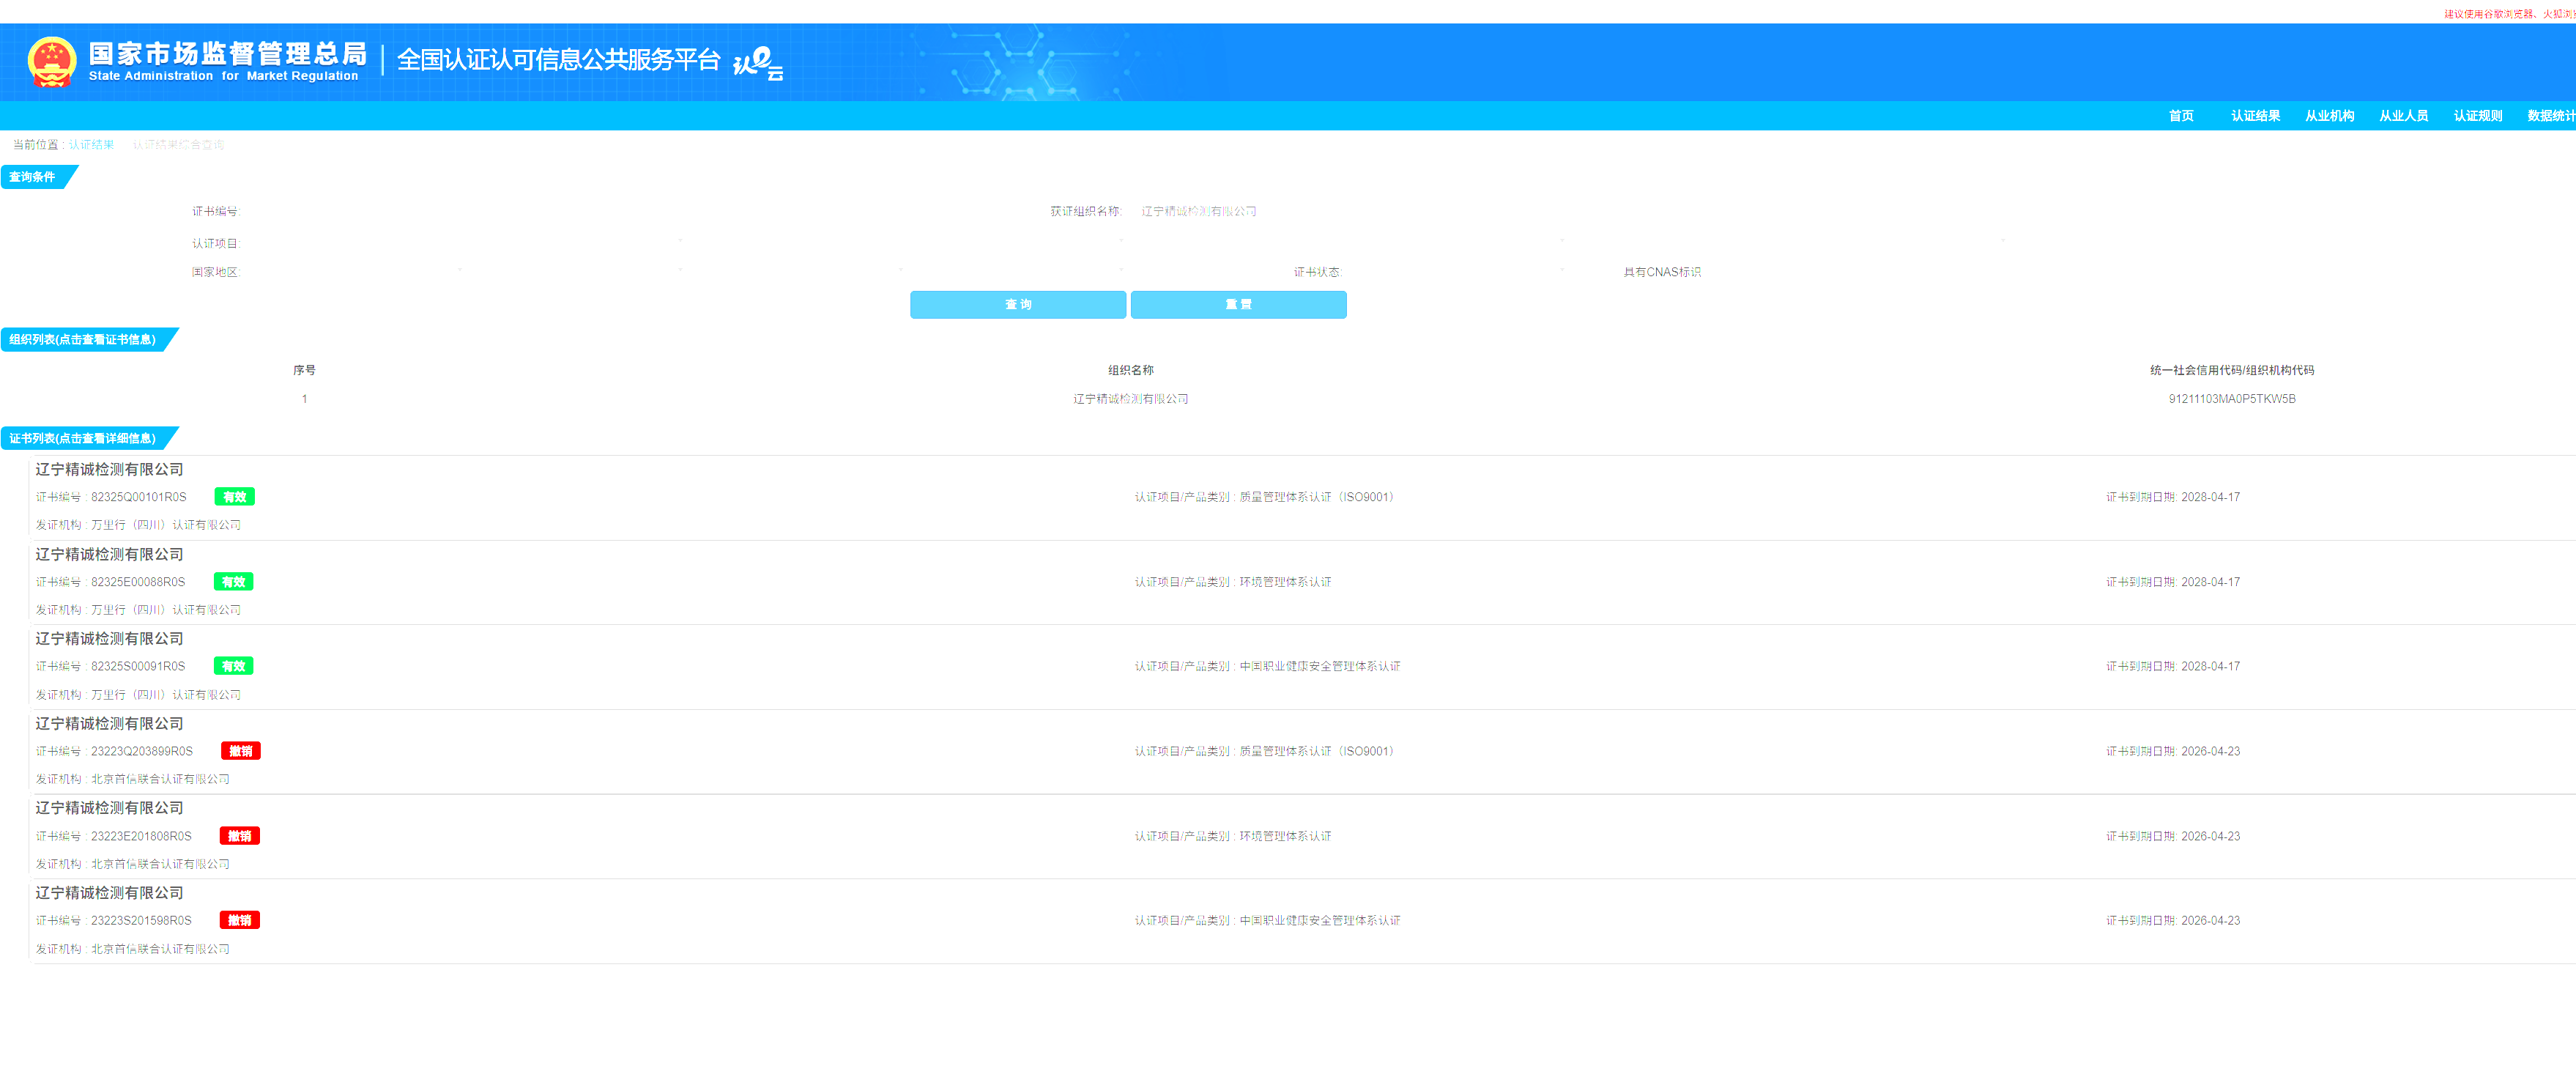2576x1066 pixels.
Task: Open the 证书状态 dropdown
Action: (1455, 272)
